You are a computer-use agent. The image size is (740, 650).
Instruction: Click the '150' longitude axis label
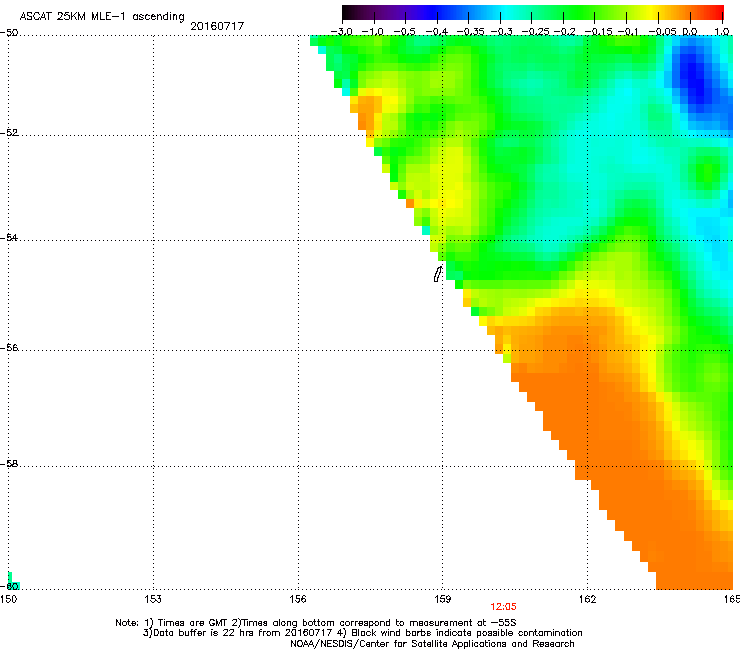tap(8, 599)
